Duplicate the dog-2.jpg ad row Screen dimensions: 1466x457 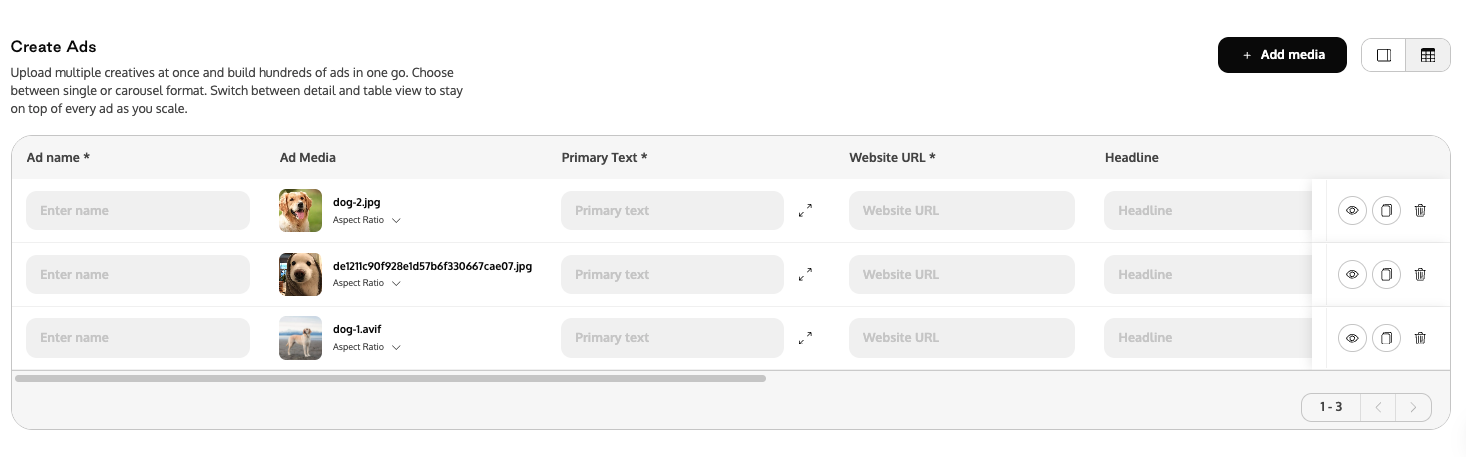tap(1386, 210)
